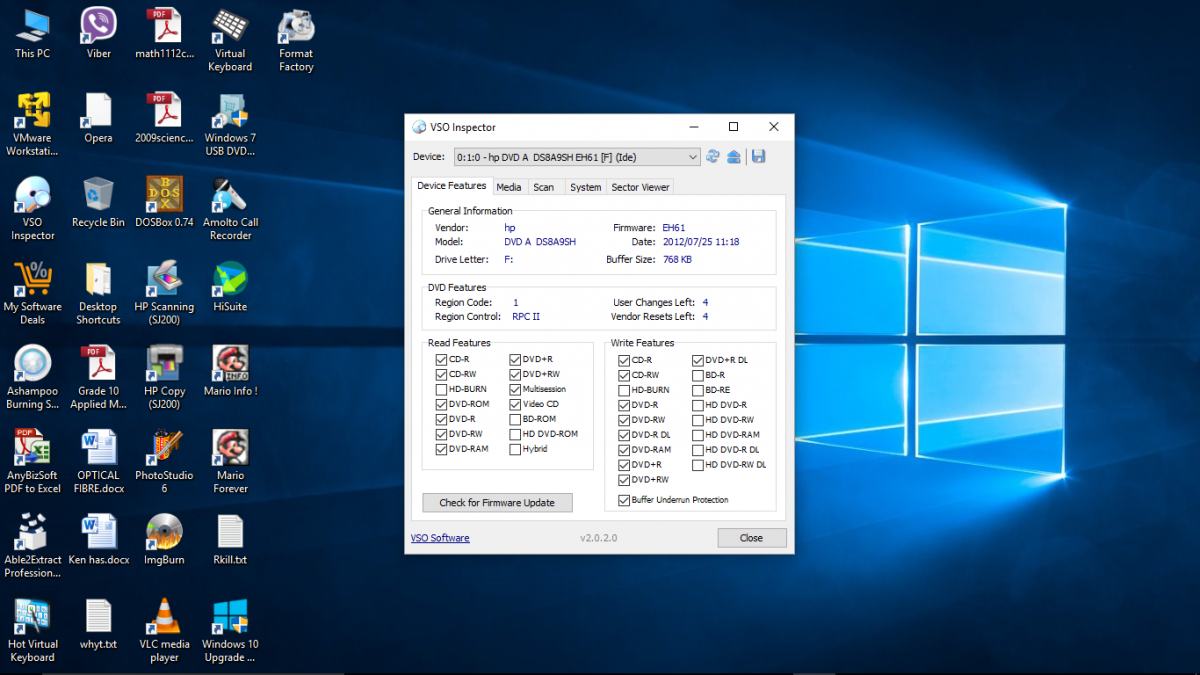Select the Device Features tab
Viewport: 1200px width, 675px height.
452,186
